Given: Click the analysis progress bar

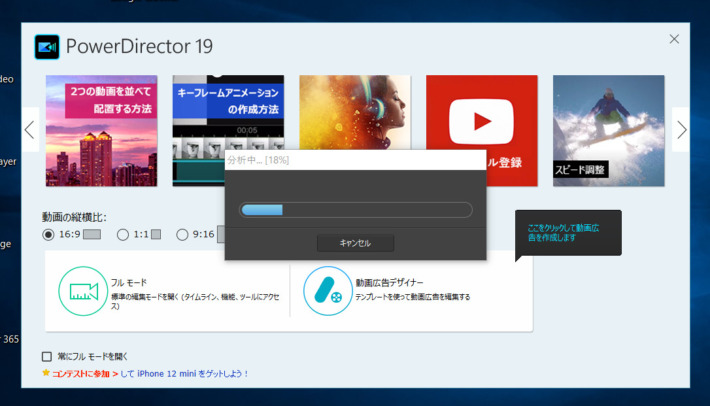Looking at the screenshot, I should pyautogui.click(x=355, y=210).
